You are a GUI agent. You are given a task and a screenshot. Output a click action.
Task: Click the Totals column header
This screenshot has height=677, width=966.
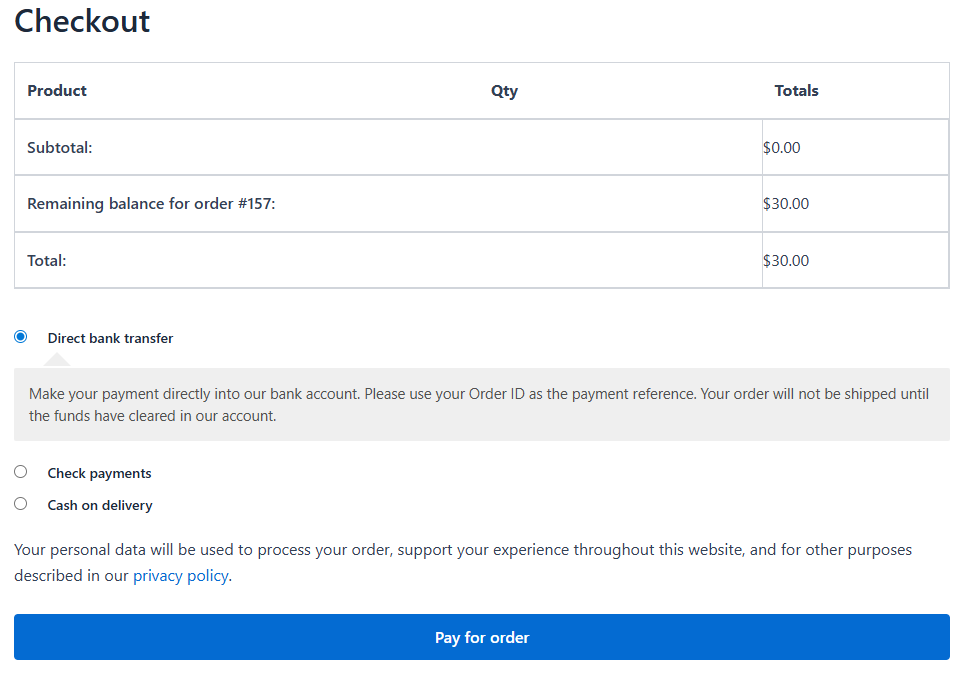(797, 90)
